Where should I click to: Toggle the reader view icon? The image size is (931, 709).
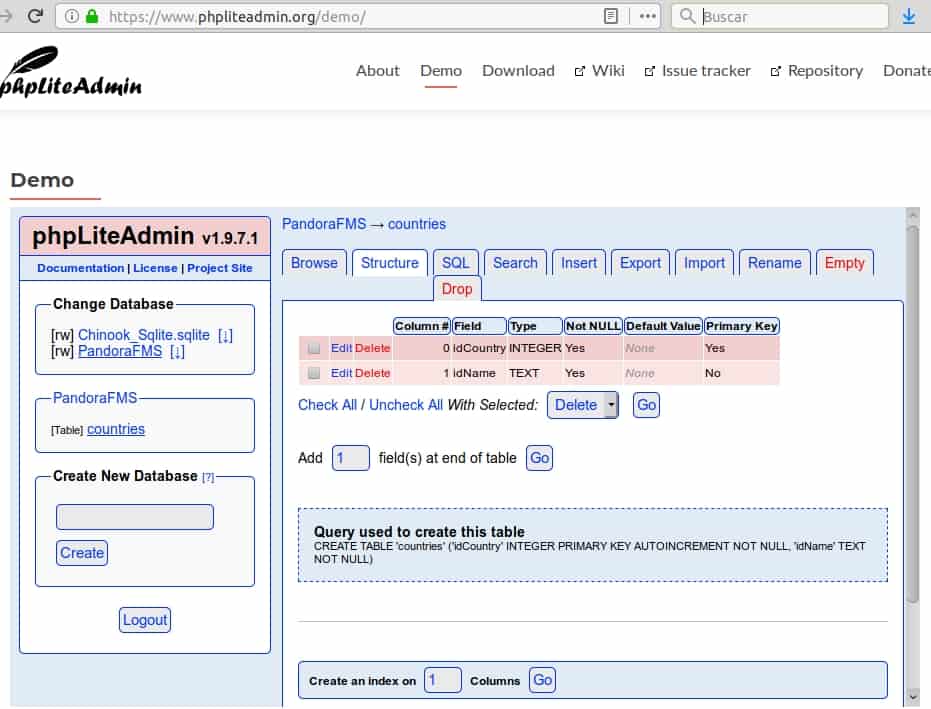(x=610, y=16)
